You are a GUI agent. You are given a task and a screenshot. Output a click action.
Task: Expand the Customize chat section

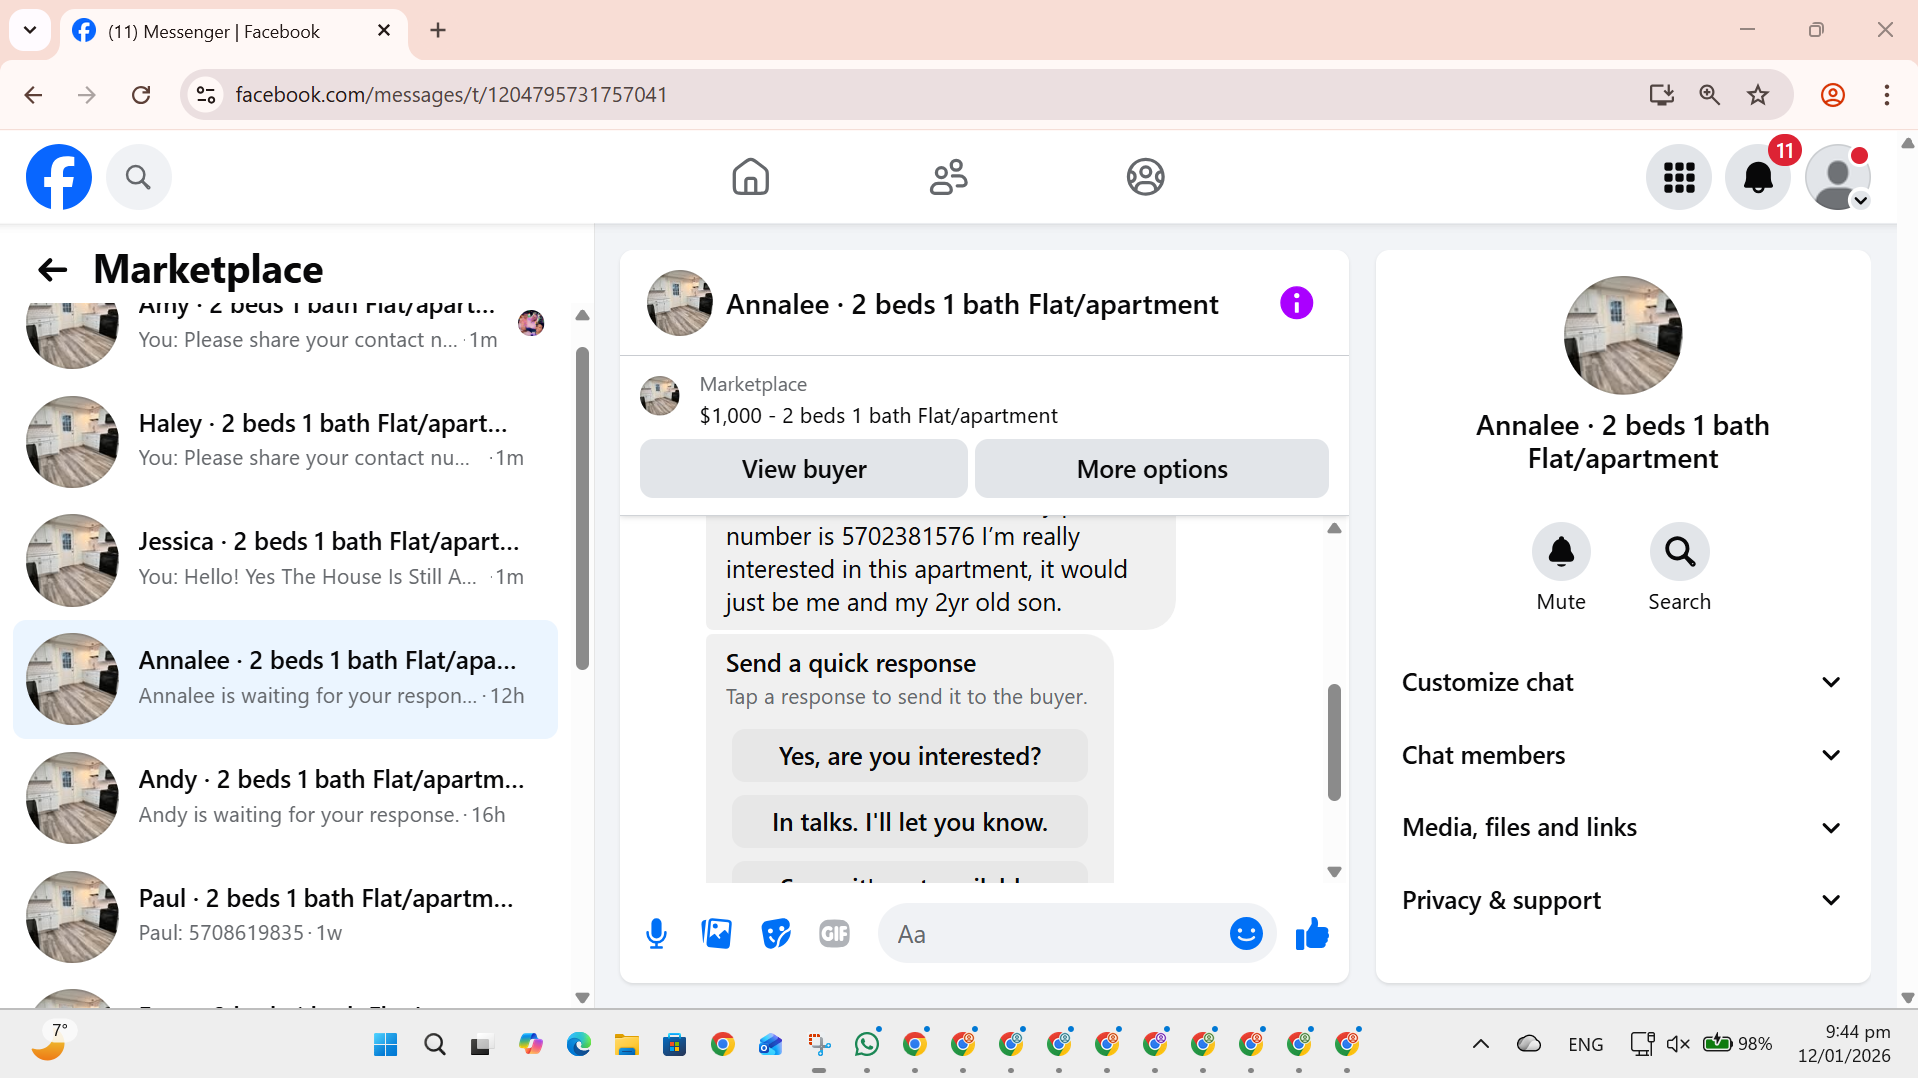point(1622,682)
